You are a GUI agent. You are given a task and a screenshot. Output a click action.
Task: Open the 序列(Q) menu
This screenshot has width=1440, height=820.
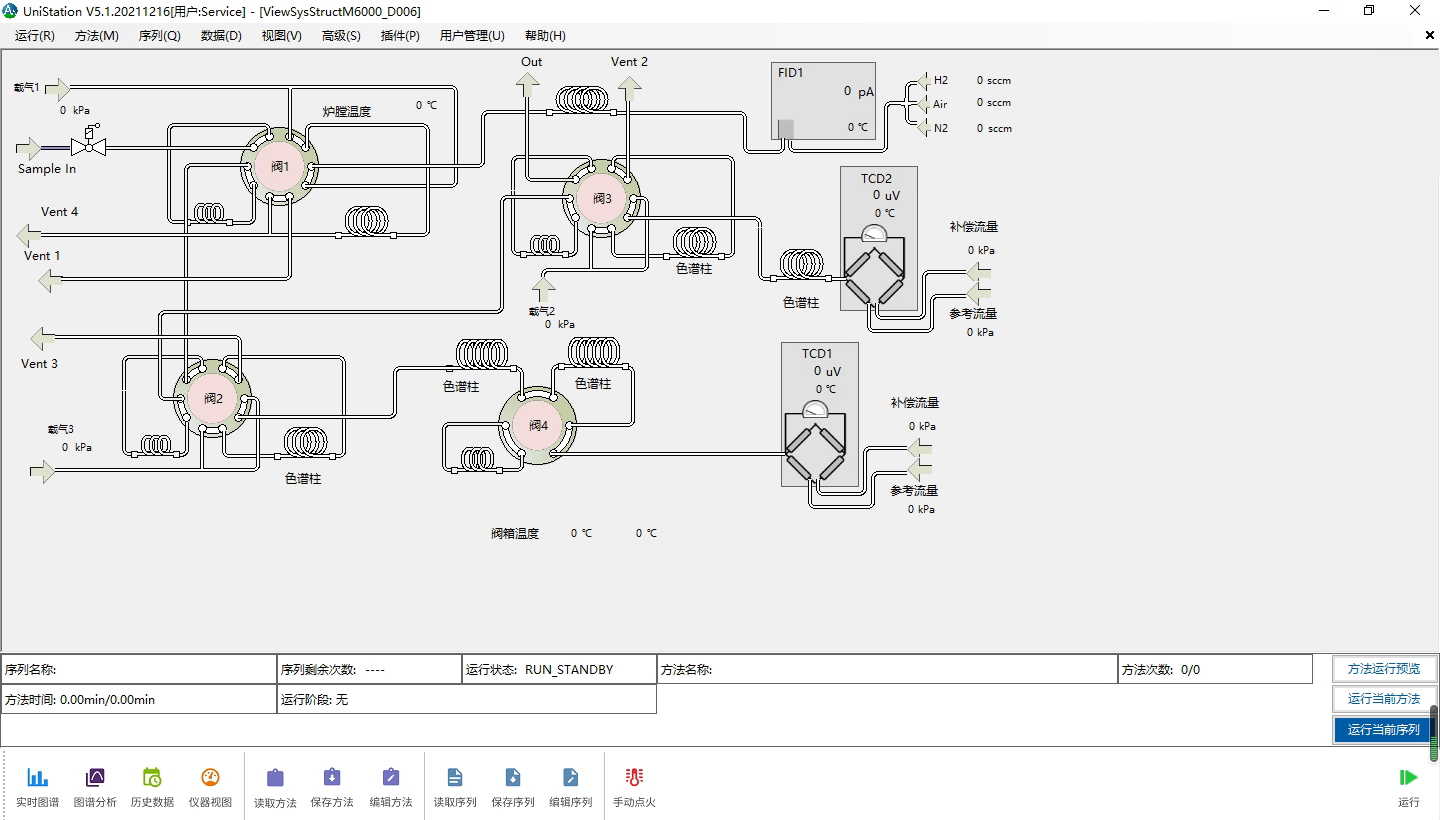point(160,35)
